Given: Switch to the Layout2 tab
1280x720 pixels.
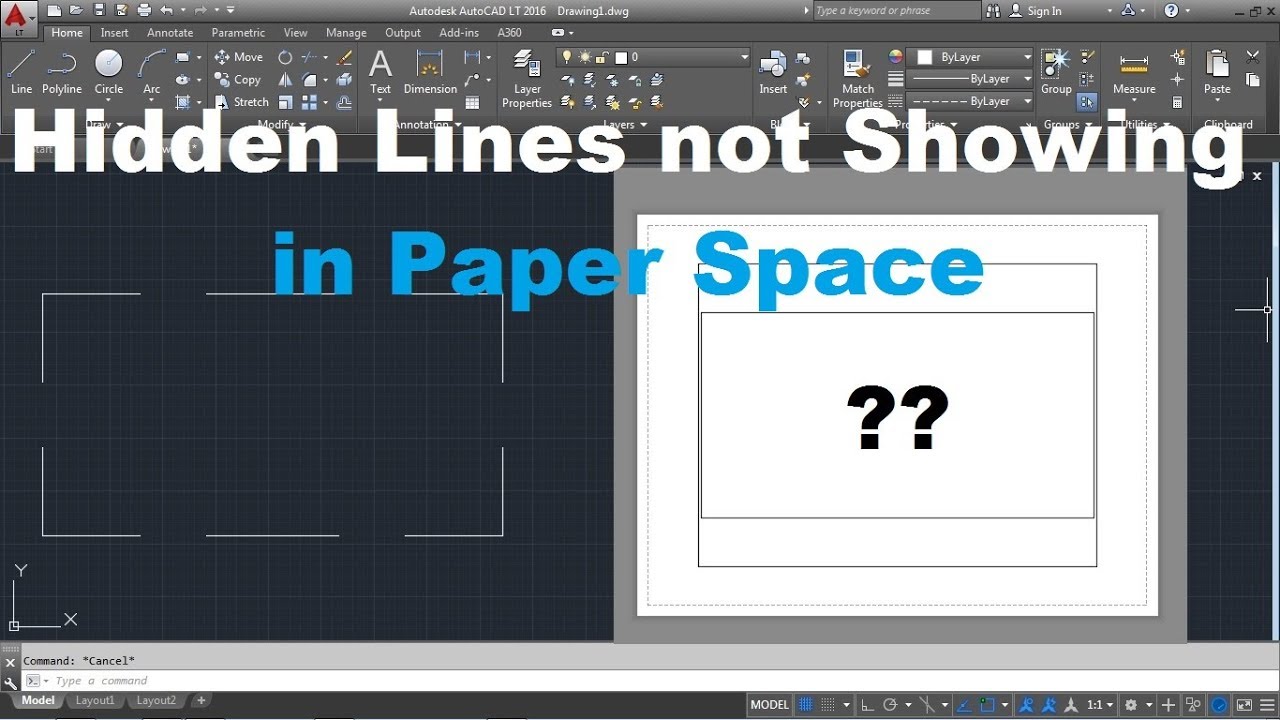Looking at the screenshot, I should tap(156, 701).
